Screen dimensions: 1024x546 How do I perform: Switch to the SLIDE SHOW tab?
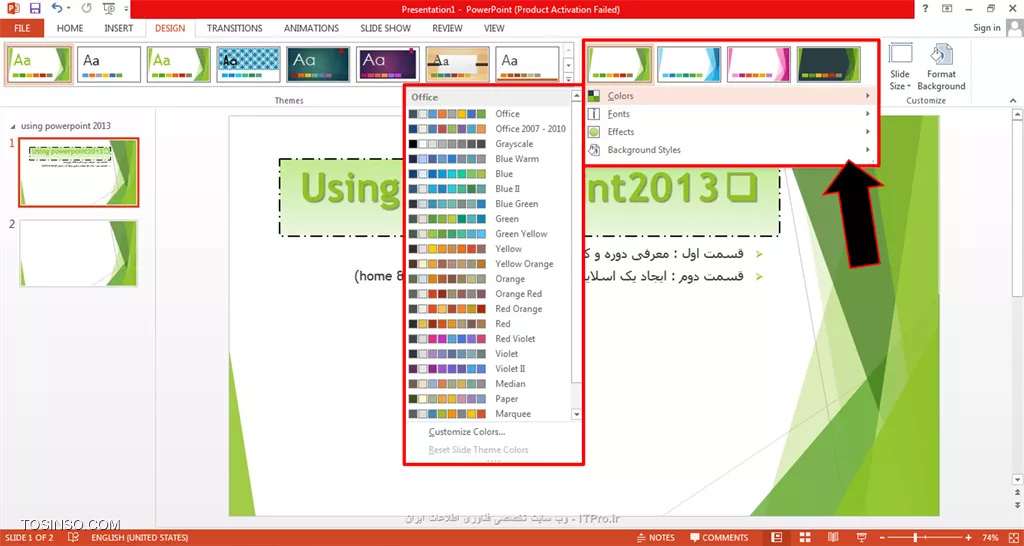tap(385, 28)
